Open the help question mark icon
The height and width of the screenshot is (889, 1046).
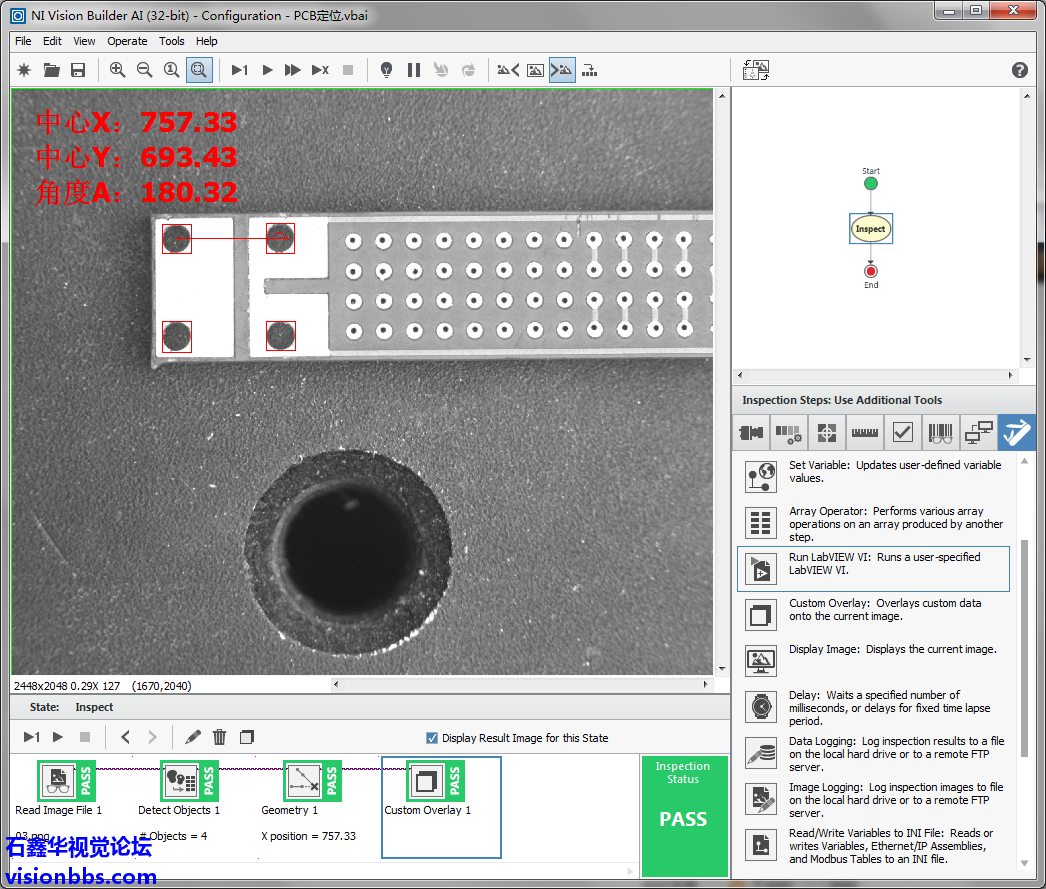tap(1019, 70)
